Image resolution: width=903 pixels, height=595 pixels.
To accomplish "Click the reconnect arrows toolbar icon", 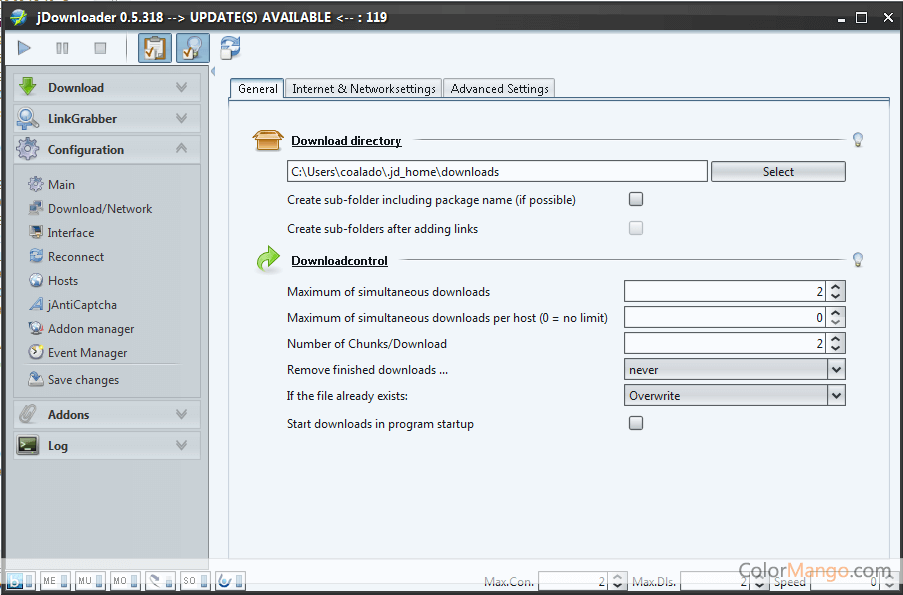I will [231, 48].
